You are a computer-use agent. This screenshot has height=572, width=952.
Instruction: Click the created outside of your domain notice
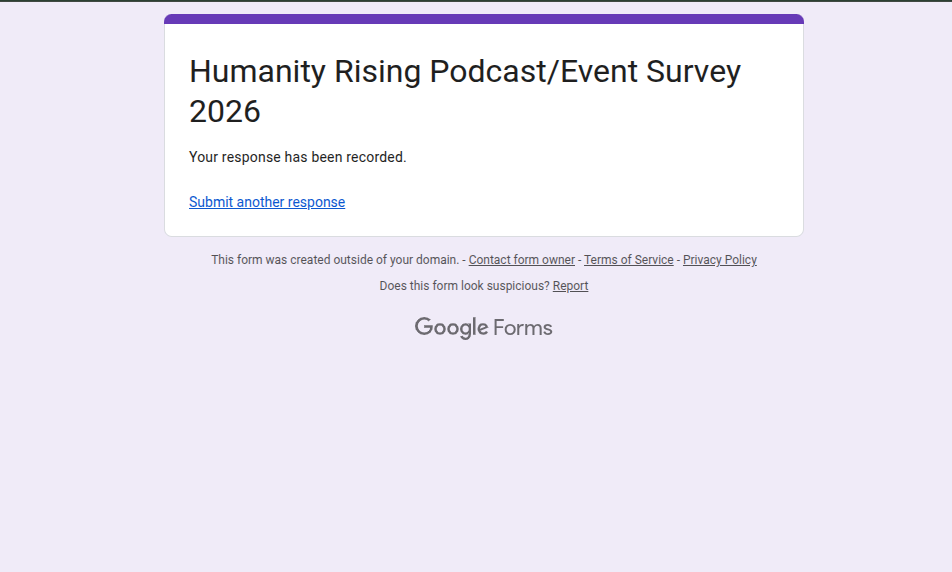click(335, 260)
